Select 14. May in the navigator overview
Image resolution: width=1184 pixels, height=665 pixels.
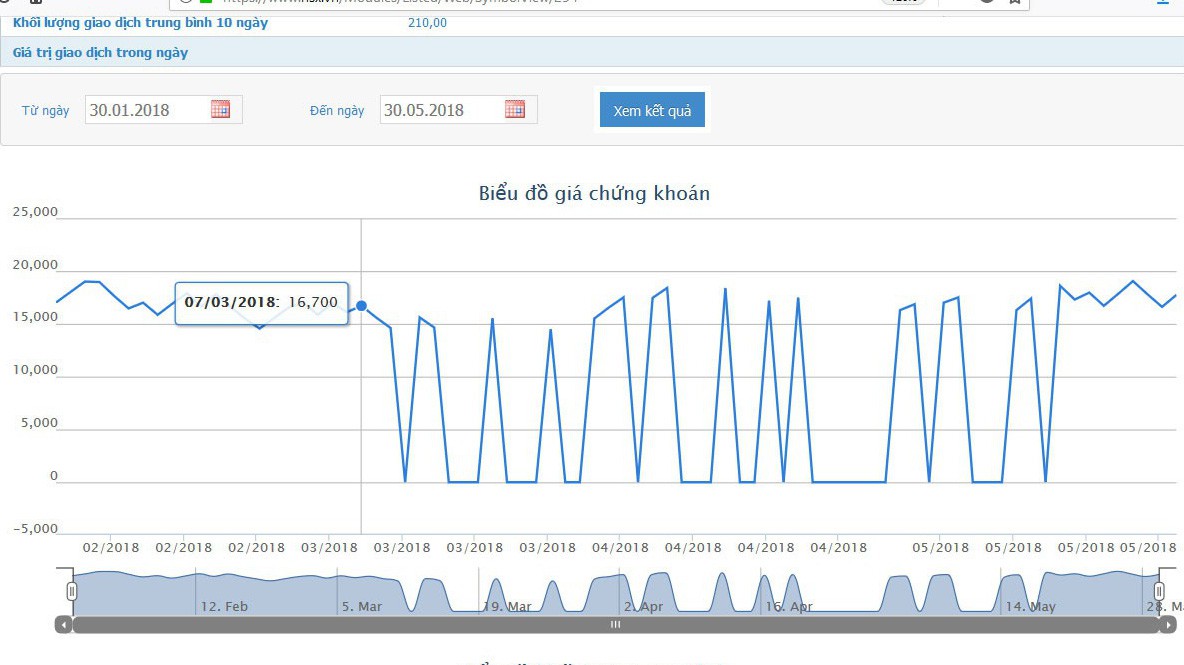click(1030, 606)
